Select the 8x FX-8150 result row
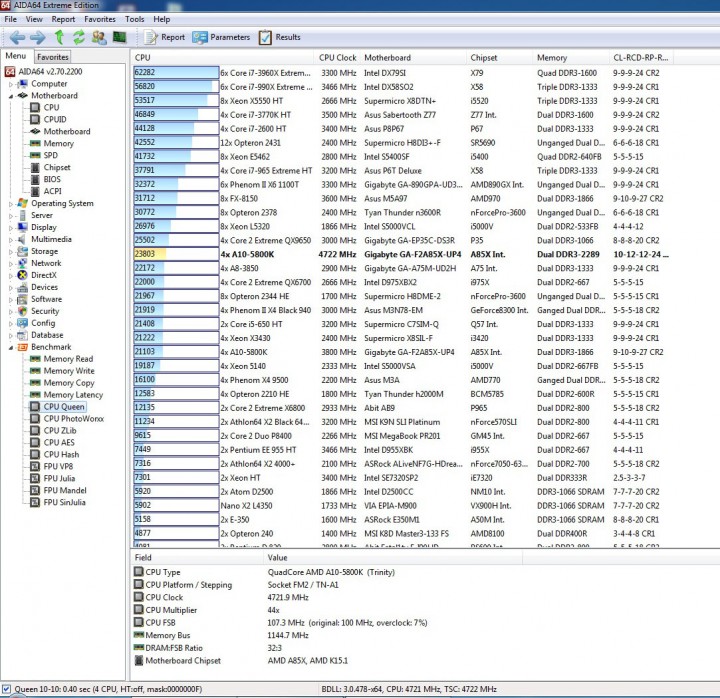Image resolution: width=720 pixels, height=698 pixels. [402, 198]
